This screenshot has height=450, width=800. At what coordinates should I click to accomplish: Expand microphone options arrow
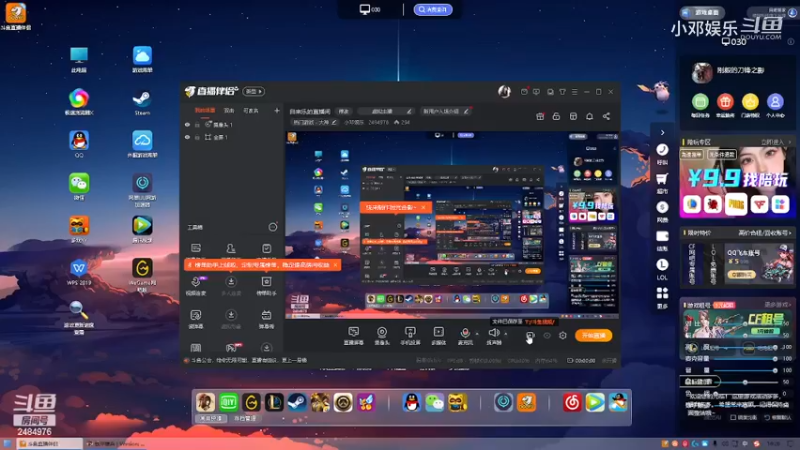pos(478,334)
